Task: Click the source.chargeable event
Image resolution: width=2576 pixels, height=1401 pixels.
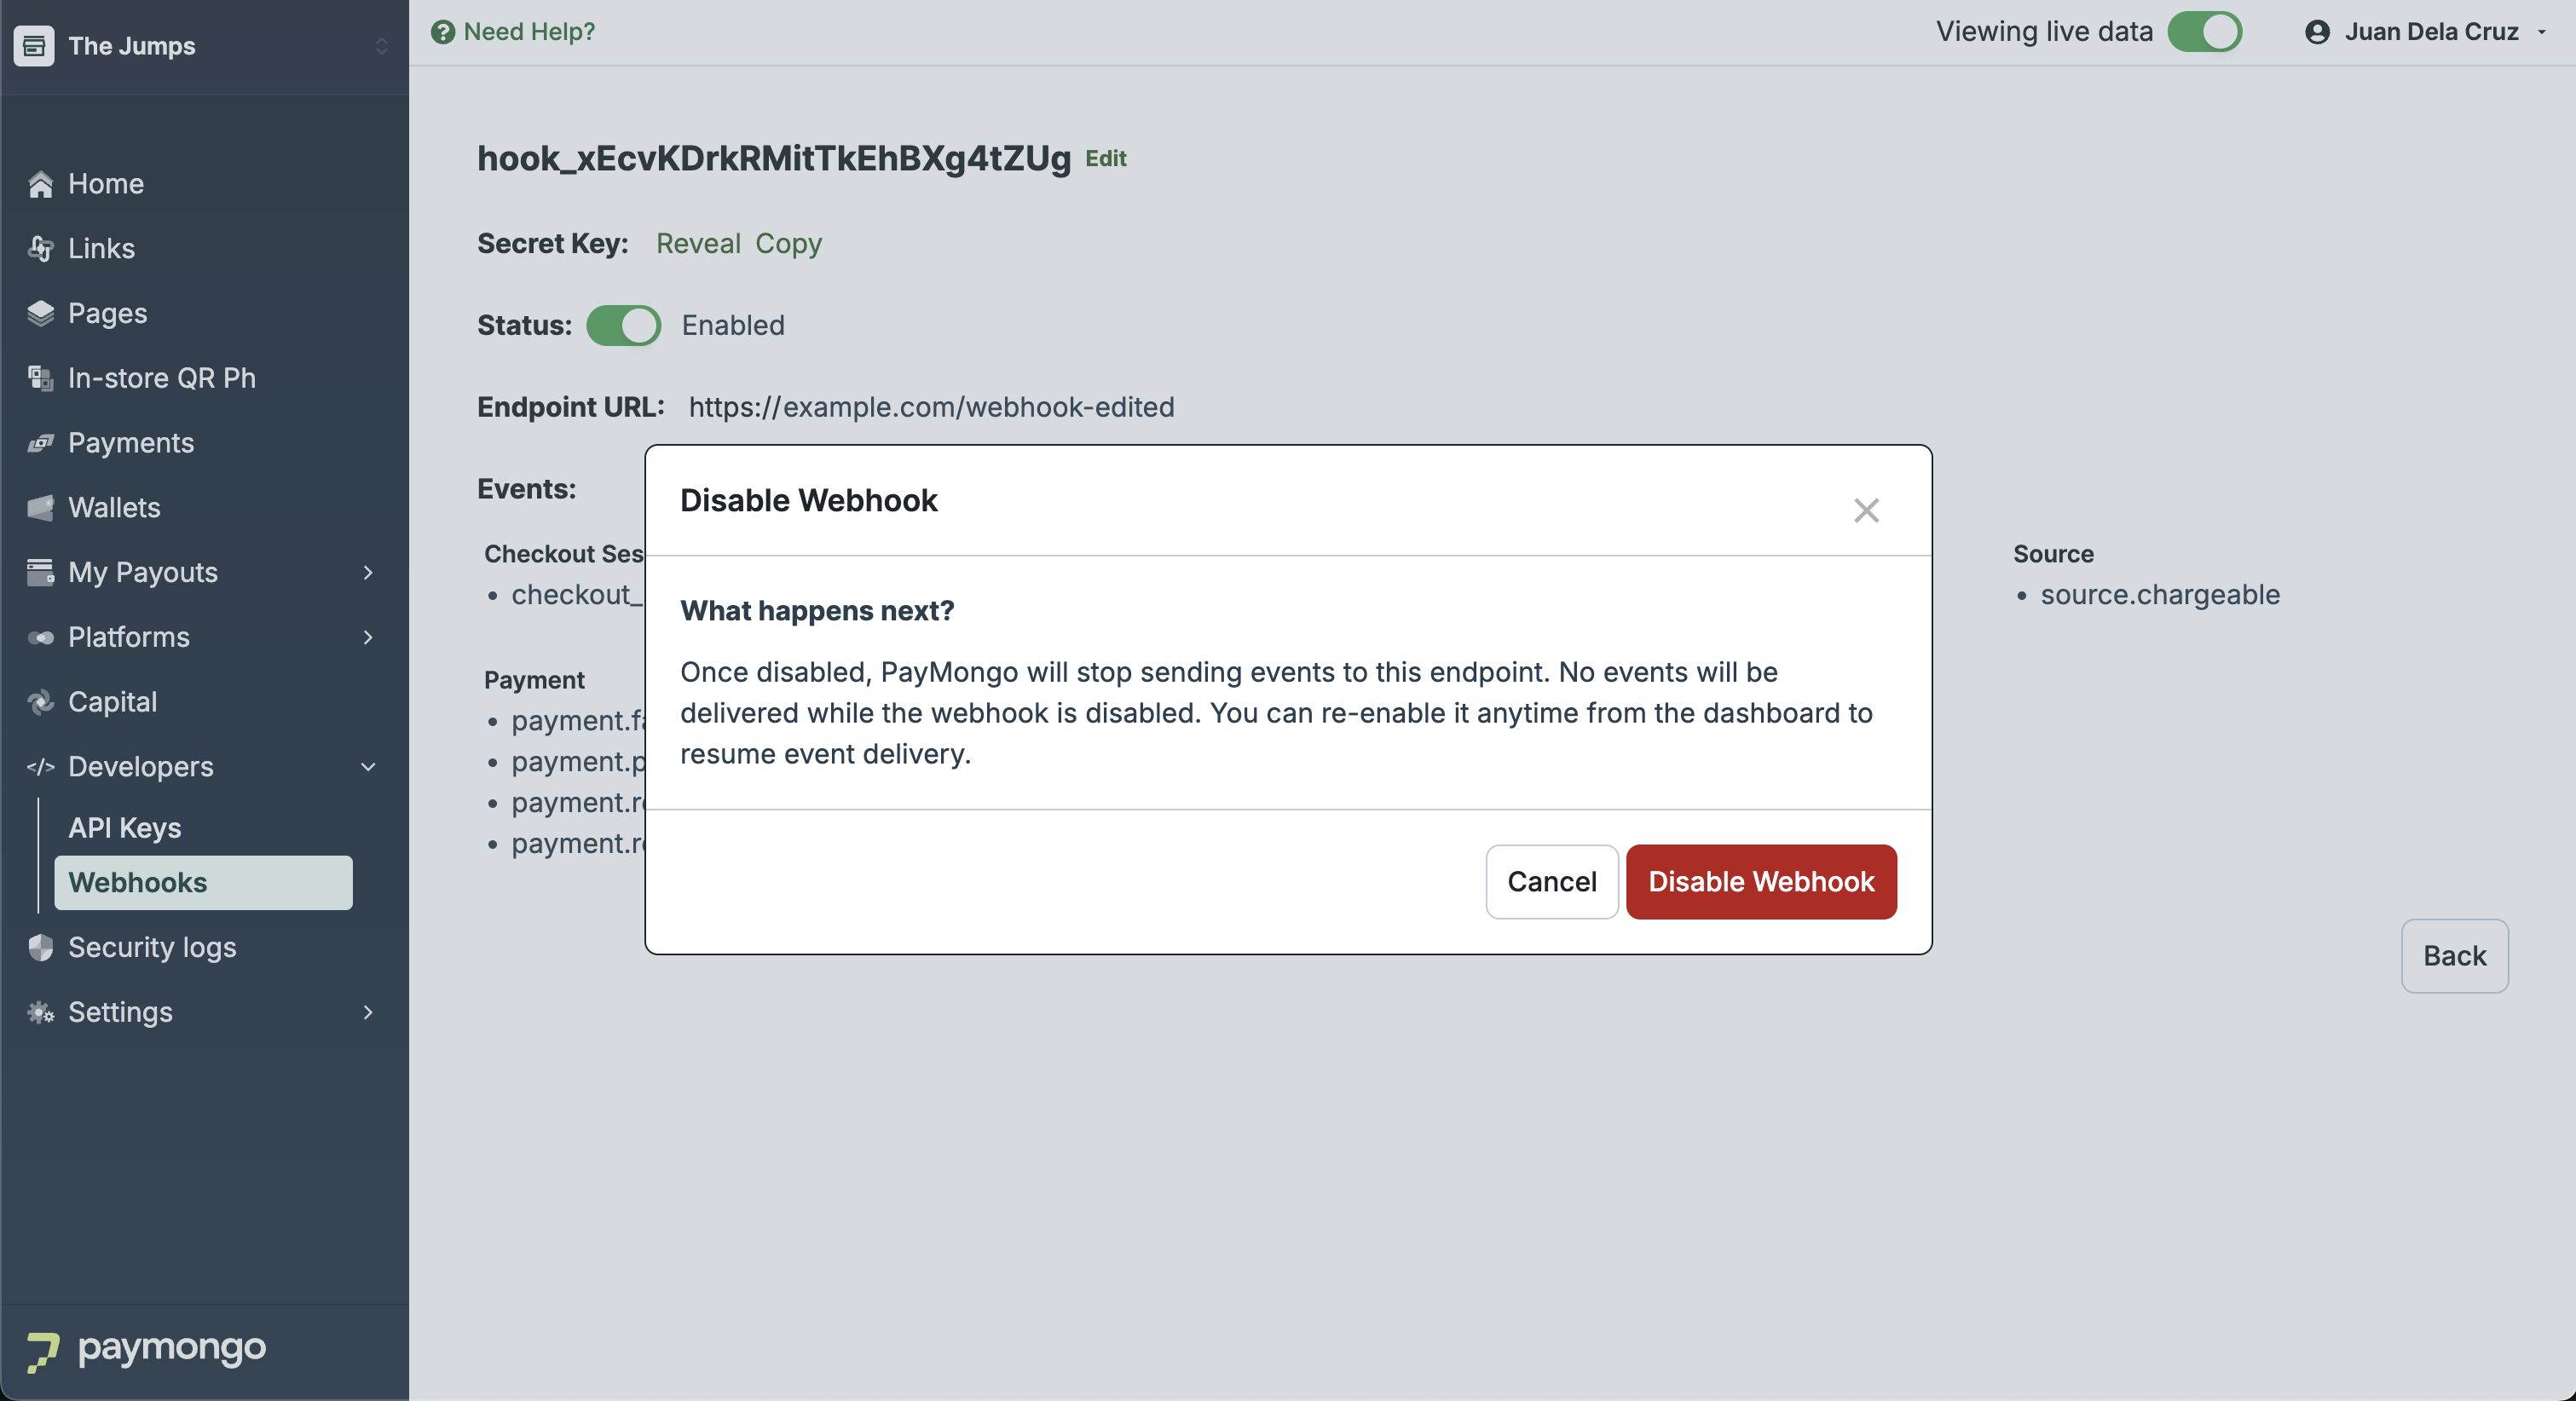Action: tap(2160, 595)
